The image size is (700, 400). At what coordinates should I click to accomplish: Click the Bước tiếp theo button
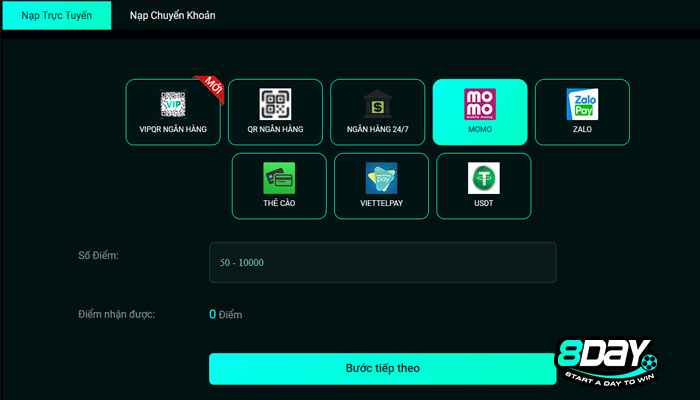(383, 368)
